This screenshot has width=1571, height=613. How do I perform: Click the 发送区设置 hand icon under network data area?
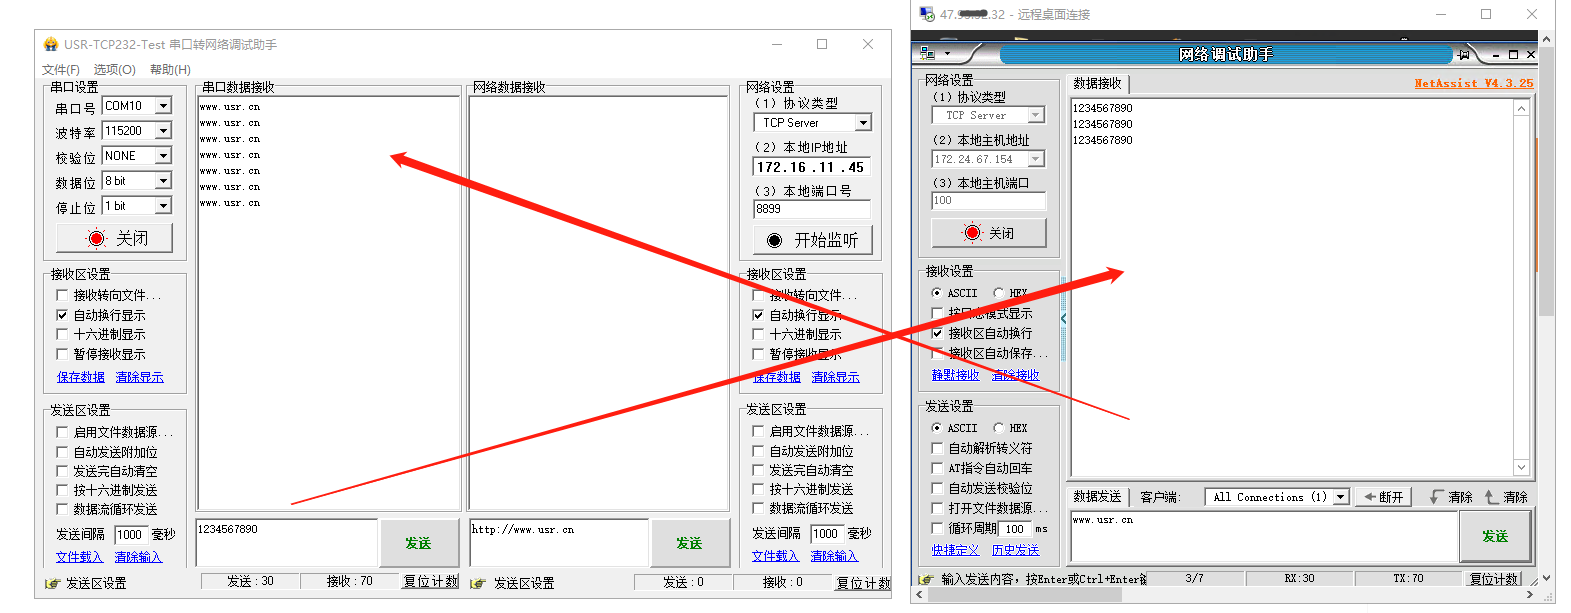tap(478, 583)
